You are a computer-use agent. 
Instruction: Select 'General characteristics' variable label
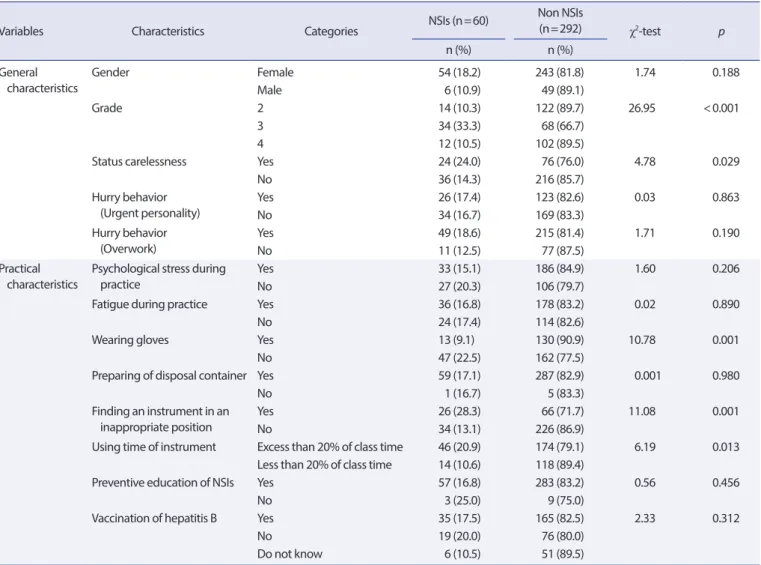pos(38,81)
